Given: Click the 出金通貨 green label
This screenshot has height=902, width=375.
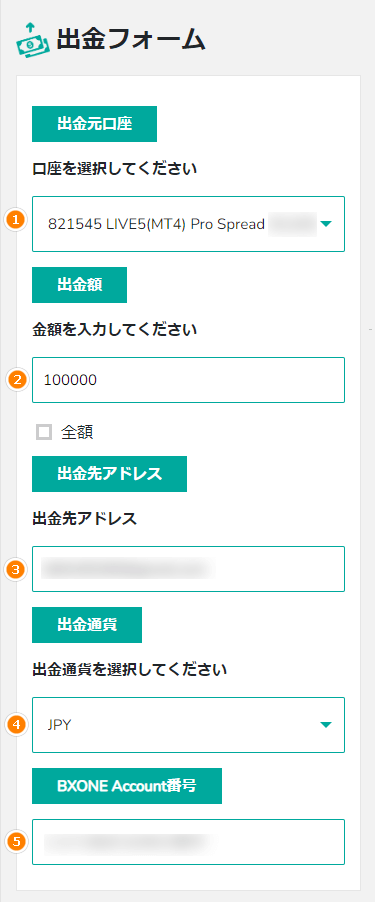Looking at the screenshot, I should [x=87, y=625].
